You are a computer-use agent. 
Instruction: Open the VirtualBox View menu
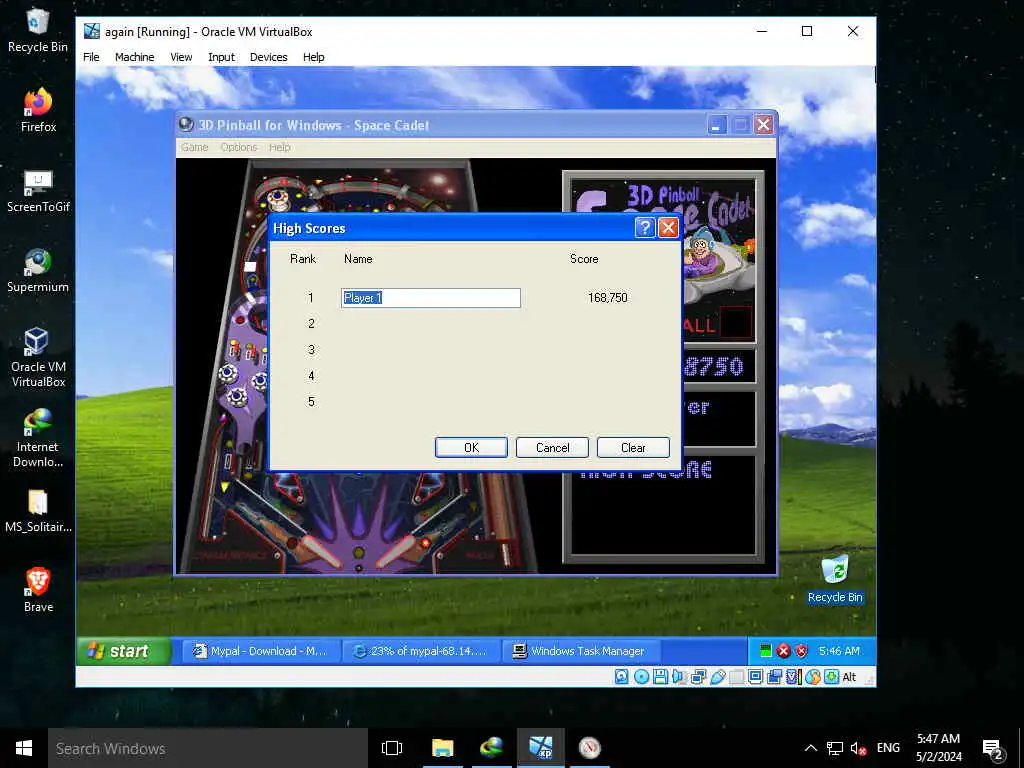coord(181,57)
